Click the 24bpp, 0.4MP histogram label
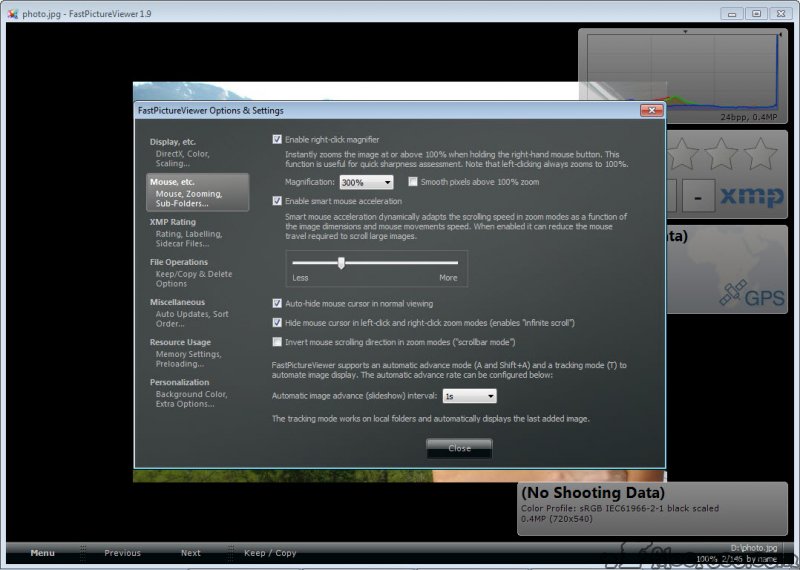 tap(748, 117)
